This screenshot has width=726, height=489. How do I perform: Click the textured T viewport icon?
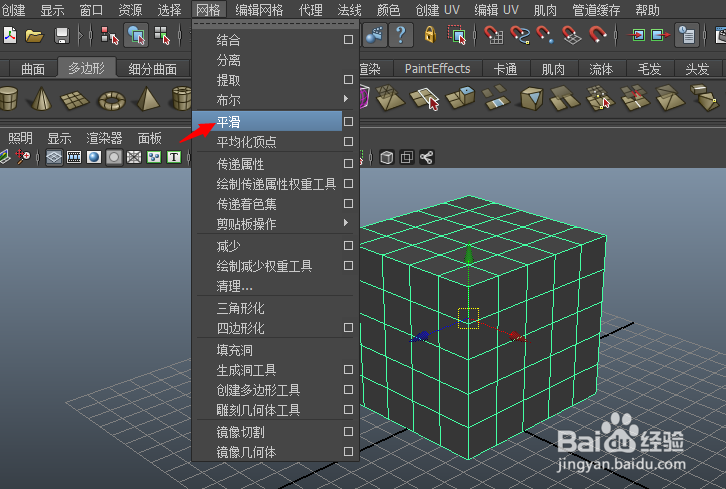174,157
